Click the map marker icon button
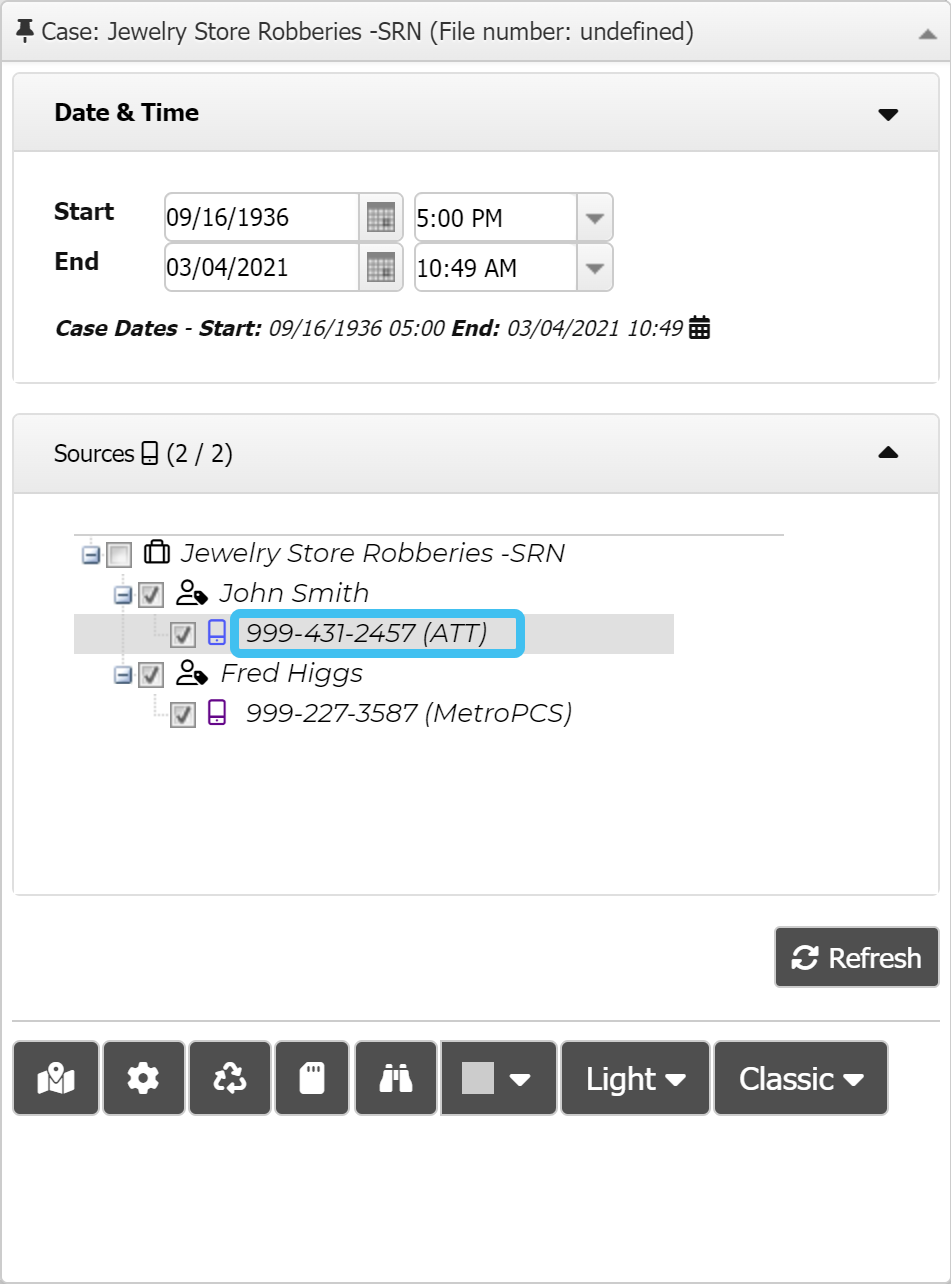This screenshot has width=951, height=1284. (56, 1078)
